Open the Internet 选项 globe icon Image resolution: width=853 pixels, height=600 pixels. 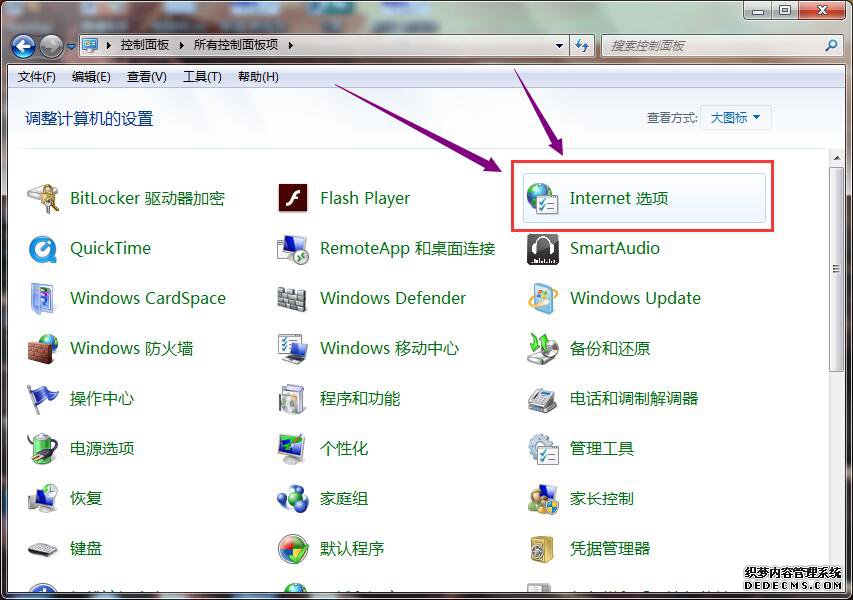[542, 198]
